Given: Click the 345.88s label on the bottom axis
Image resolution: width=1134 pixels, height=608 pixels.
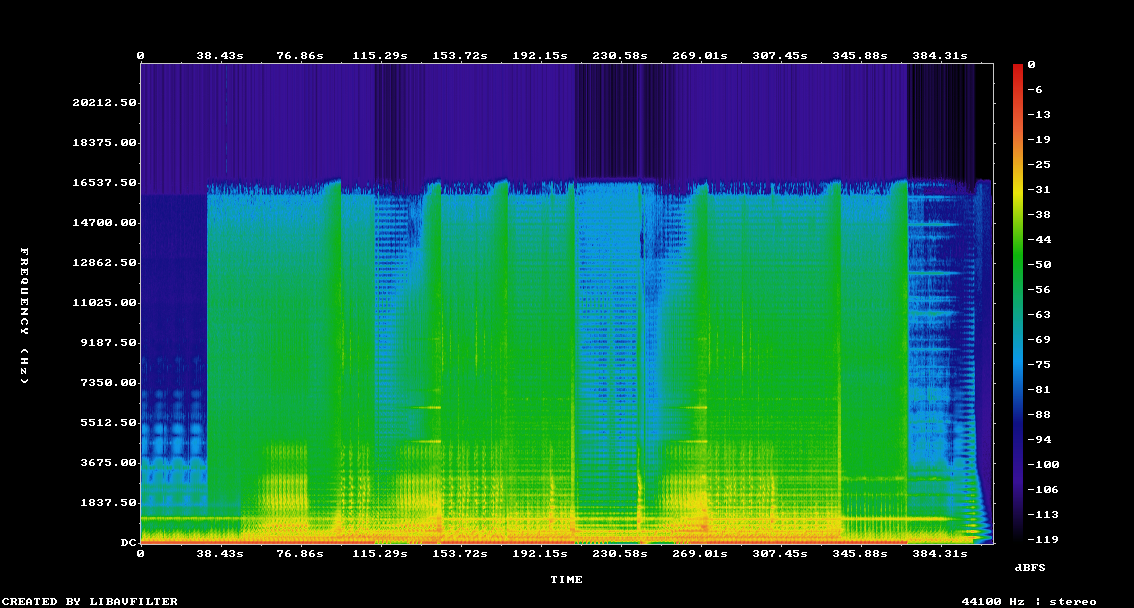Looking at the screenshot, I should tap(861, 553).
